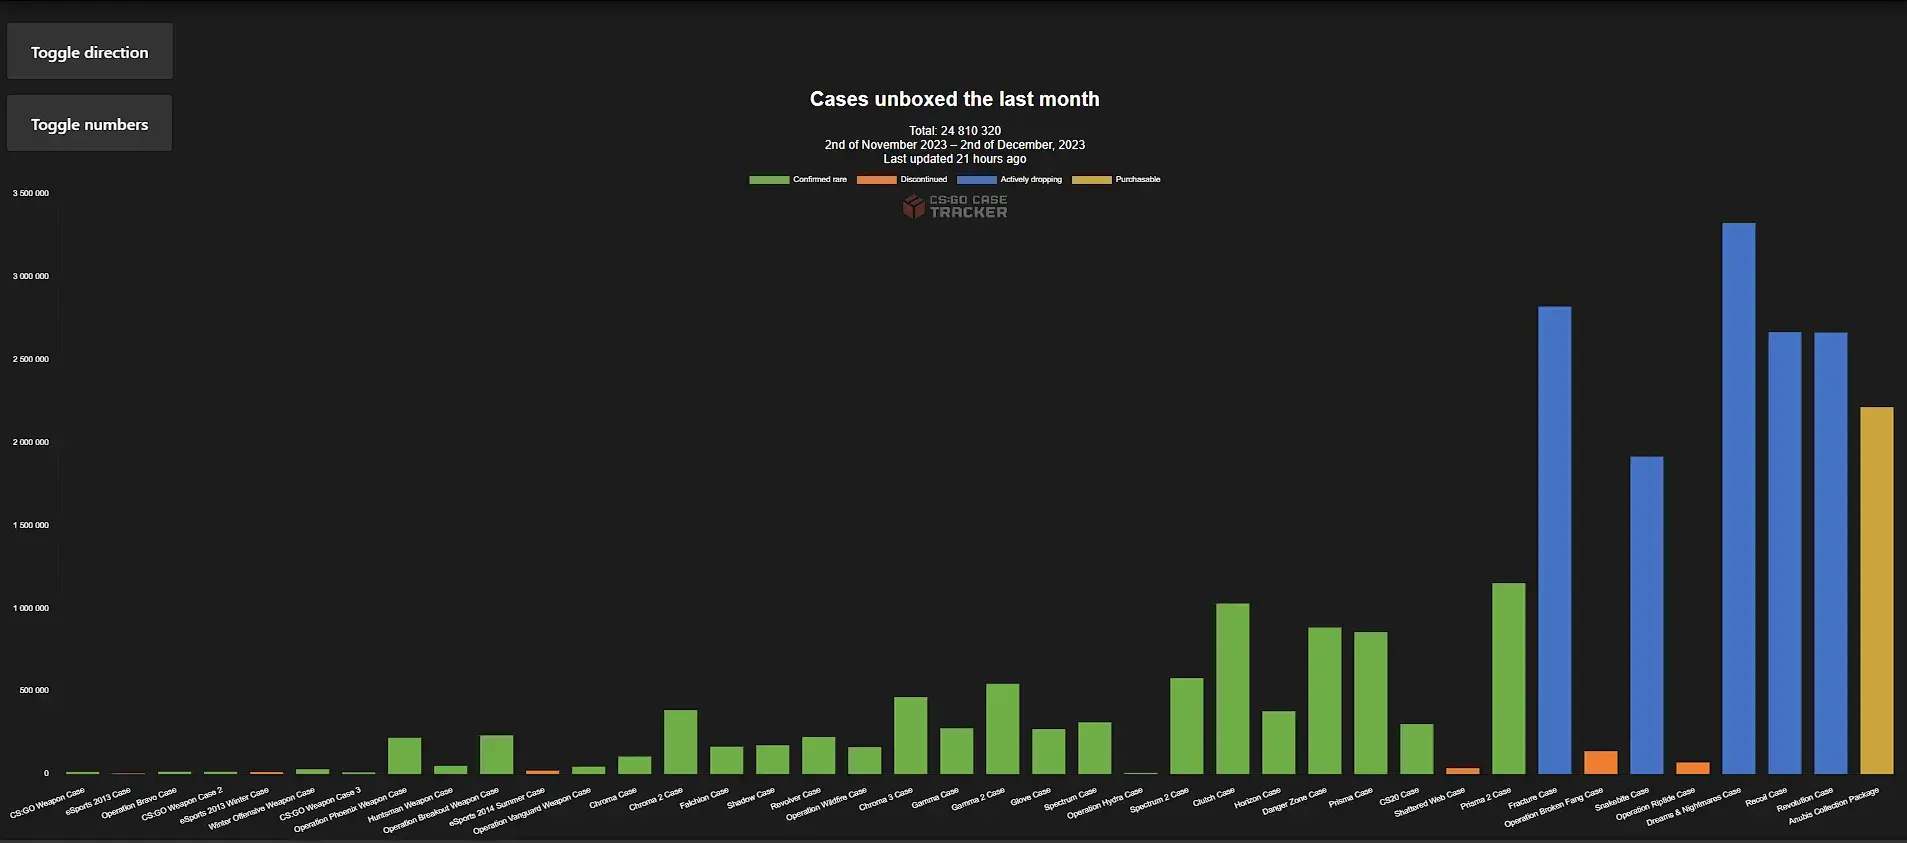Click the 'Operation Hydra Case' axis label
This screenshot has height=843, width=1907.
(1104, 803)
